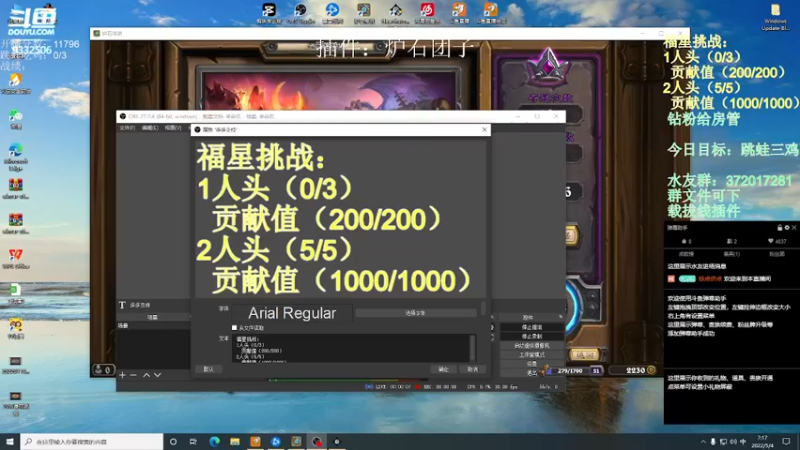Click the lock icon in the danmaku helper window
Screen dimensions: 800x450
(780, 228)
